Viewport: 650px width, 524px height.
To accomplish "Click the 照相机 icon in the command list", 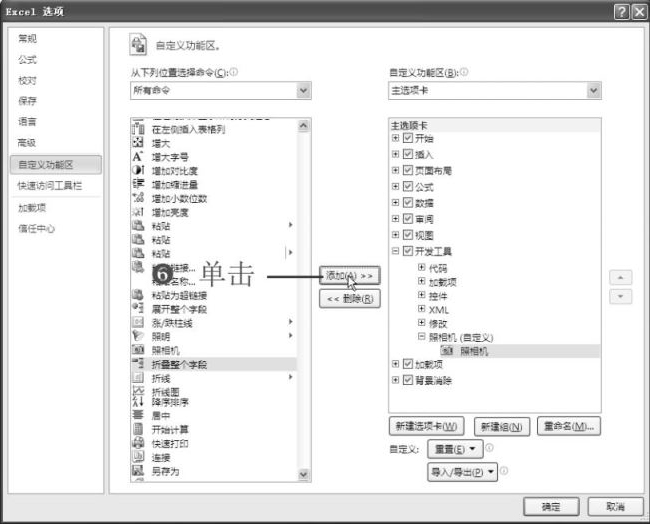I will pyautogui.click(x=138, y=350).
